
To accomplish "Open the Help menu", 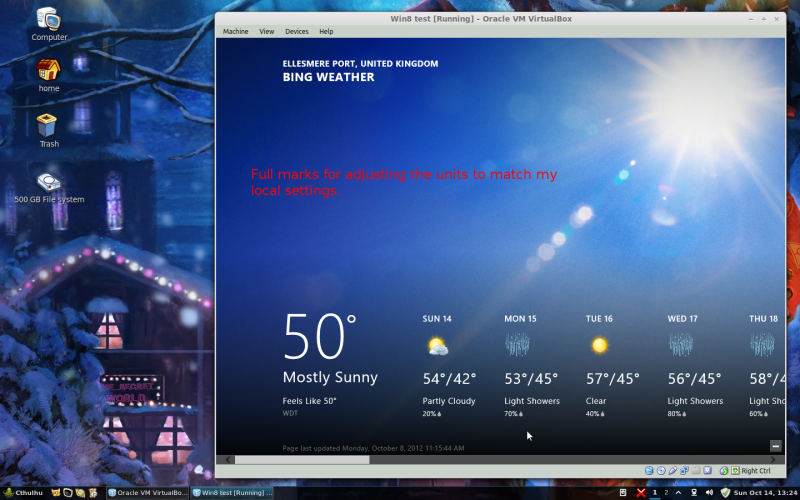I will [326, 31].
